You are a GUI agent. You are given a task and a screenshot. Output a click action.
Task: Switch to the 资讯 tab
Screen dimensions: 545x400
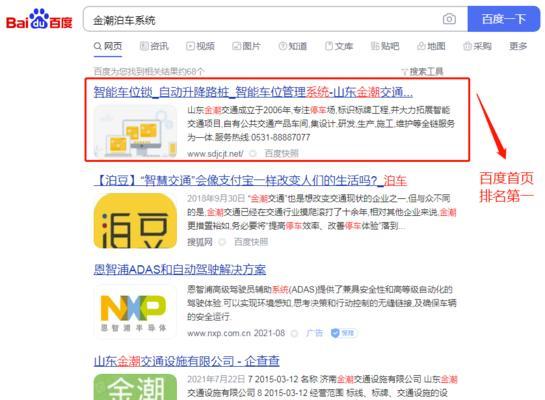point(154,46)
